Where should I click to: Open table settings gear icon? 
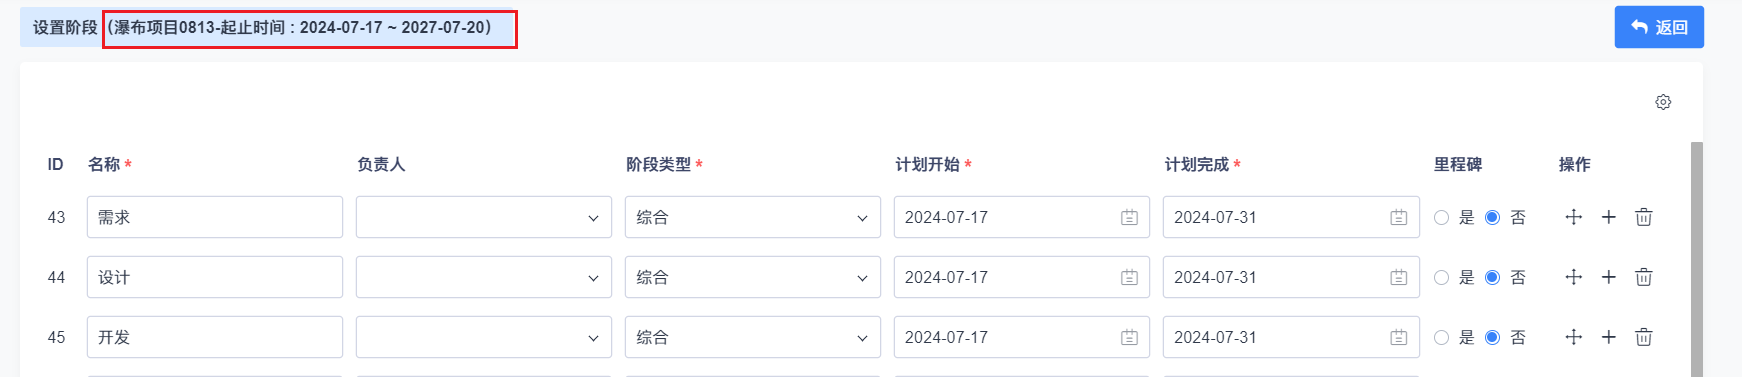pyautogui.click(x=1663, y=102)
